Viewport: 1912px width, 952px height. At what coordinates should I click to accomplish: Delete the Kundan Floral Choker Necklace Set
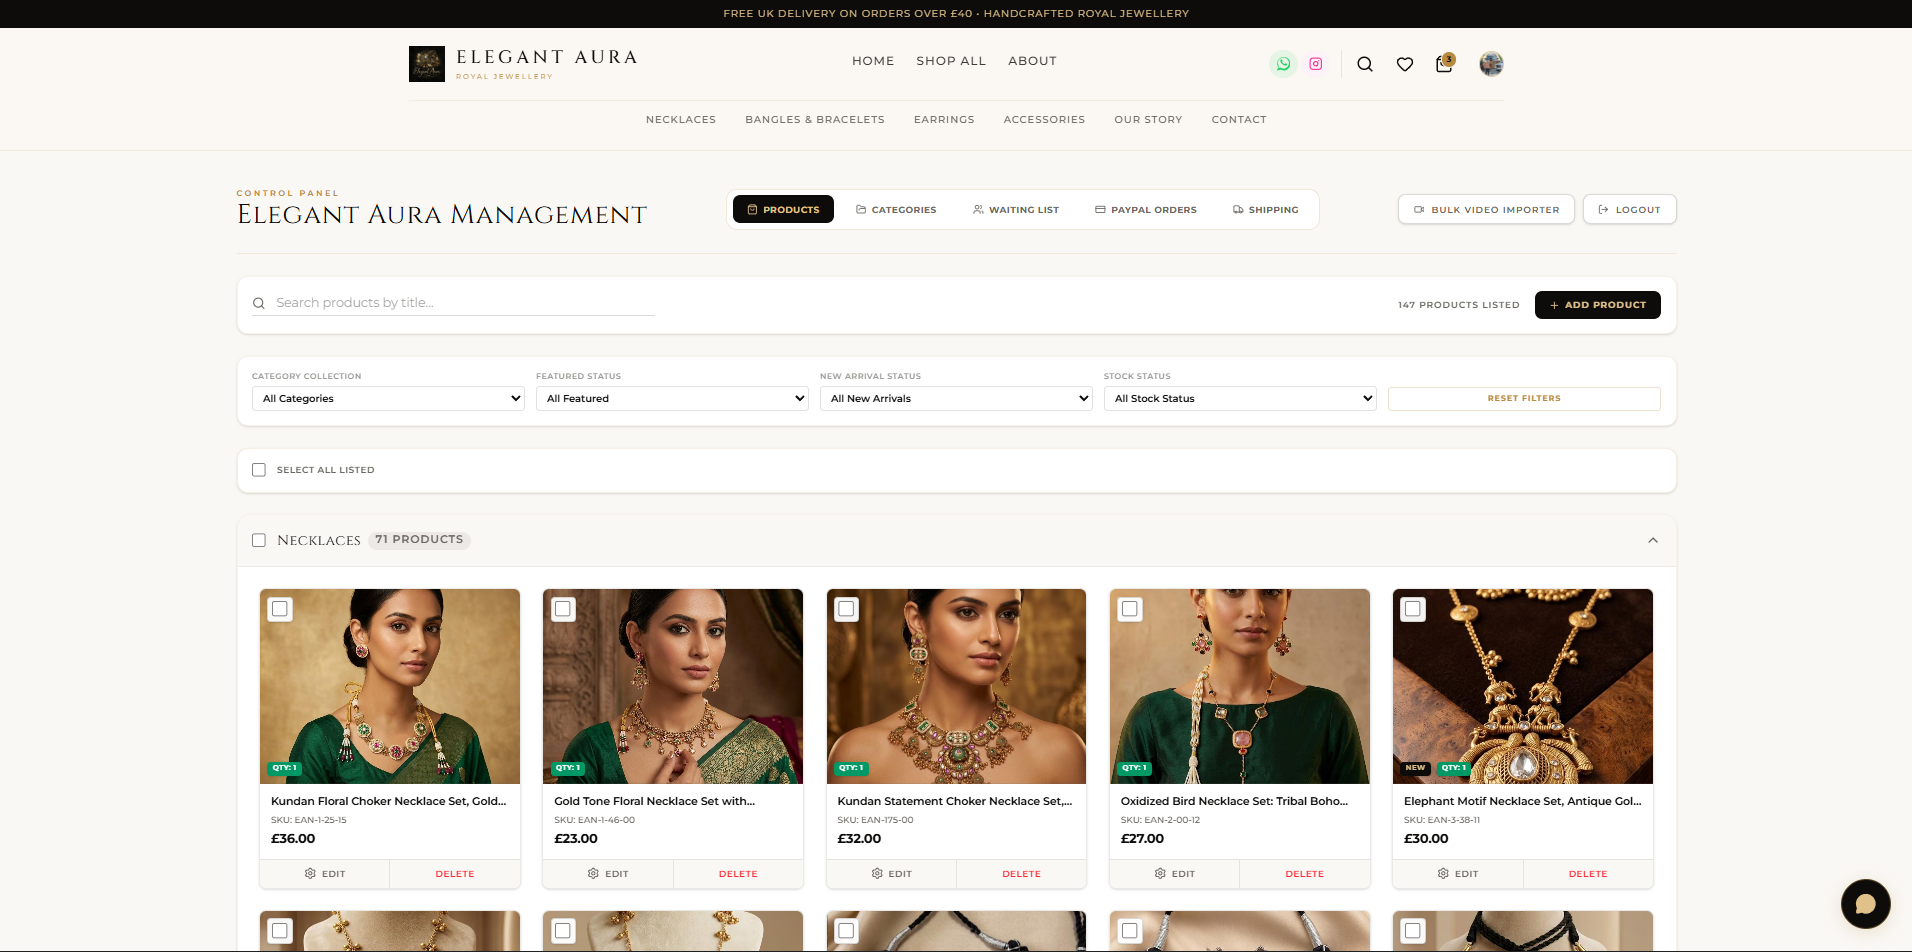(455, 874)
